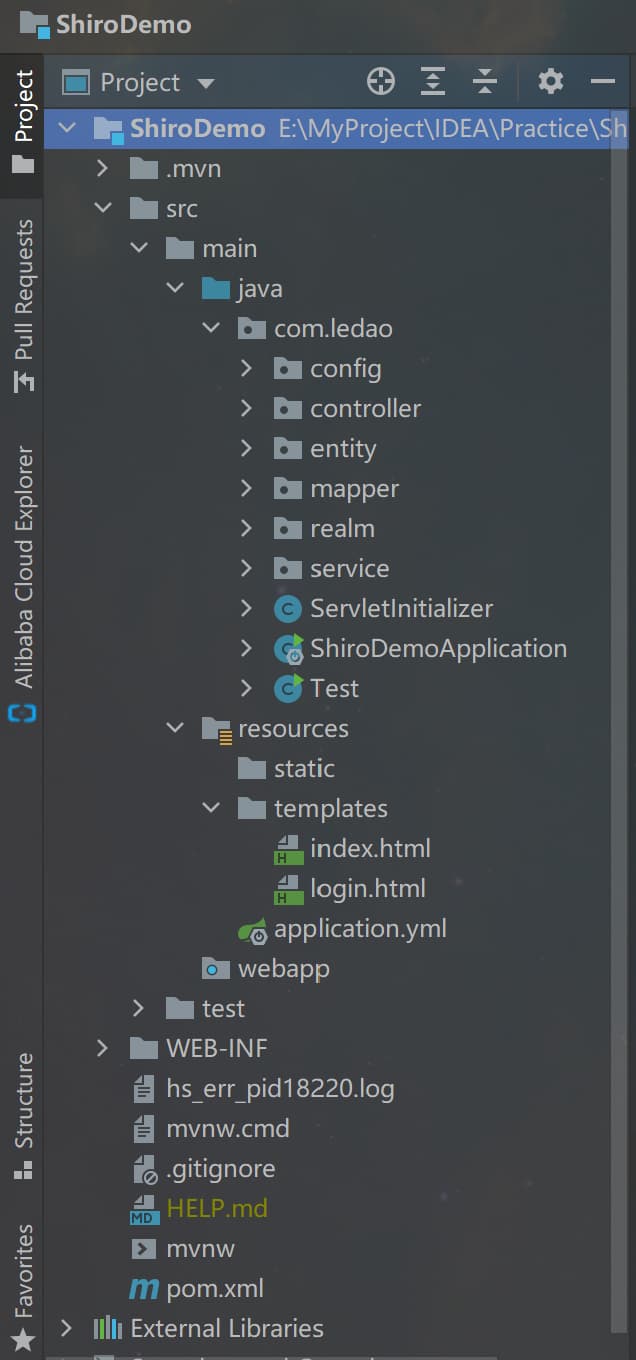Select the WEB-INF folder row
The height and width of the screenshot is (1360, 636).
tap(326, 1048)
